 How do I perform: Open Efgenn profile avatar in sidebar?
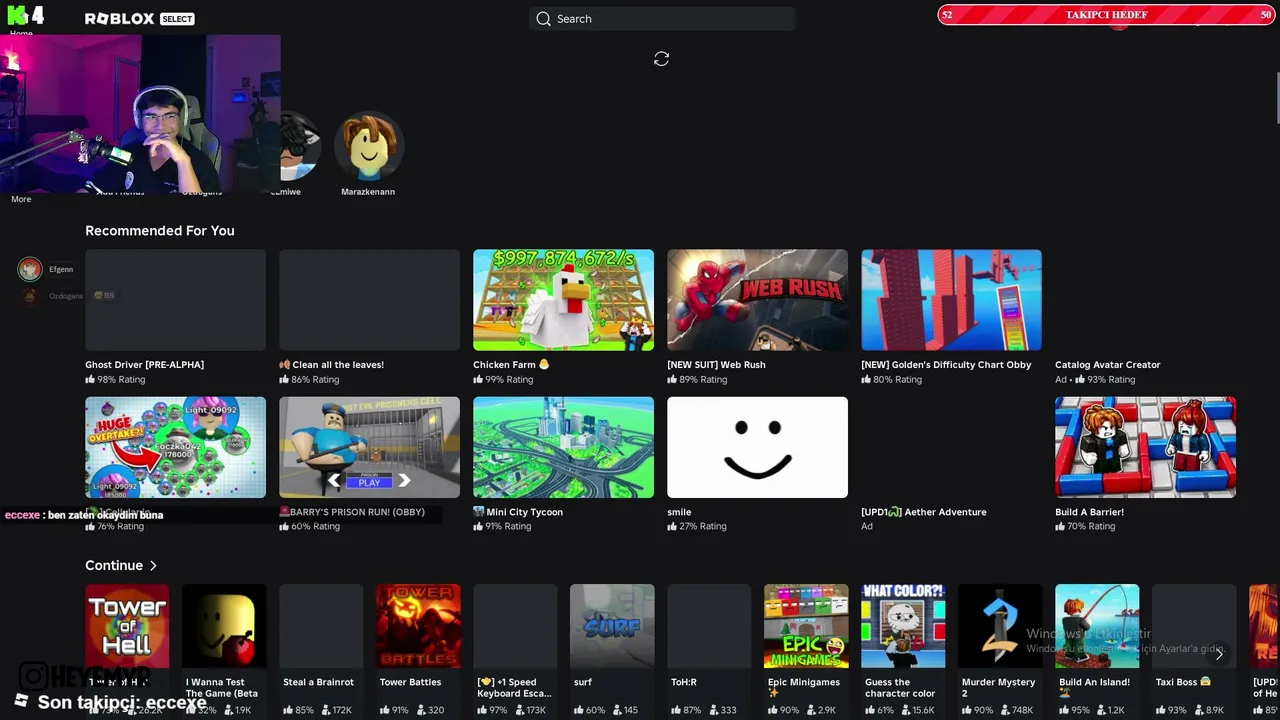[29, 269]
